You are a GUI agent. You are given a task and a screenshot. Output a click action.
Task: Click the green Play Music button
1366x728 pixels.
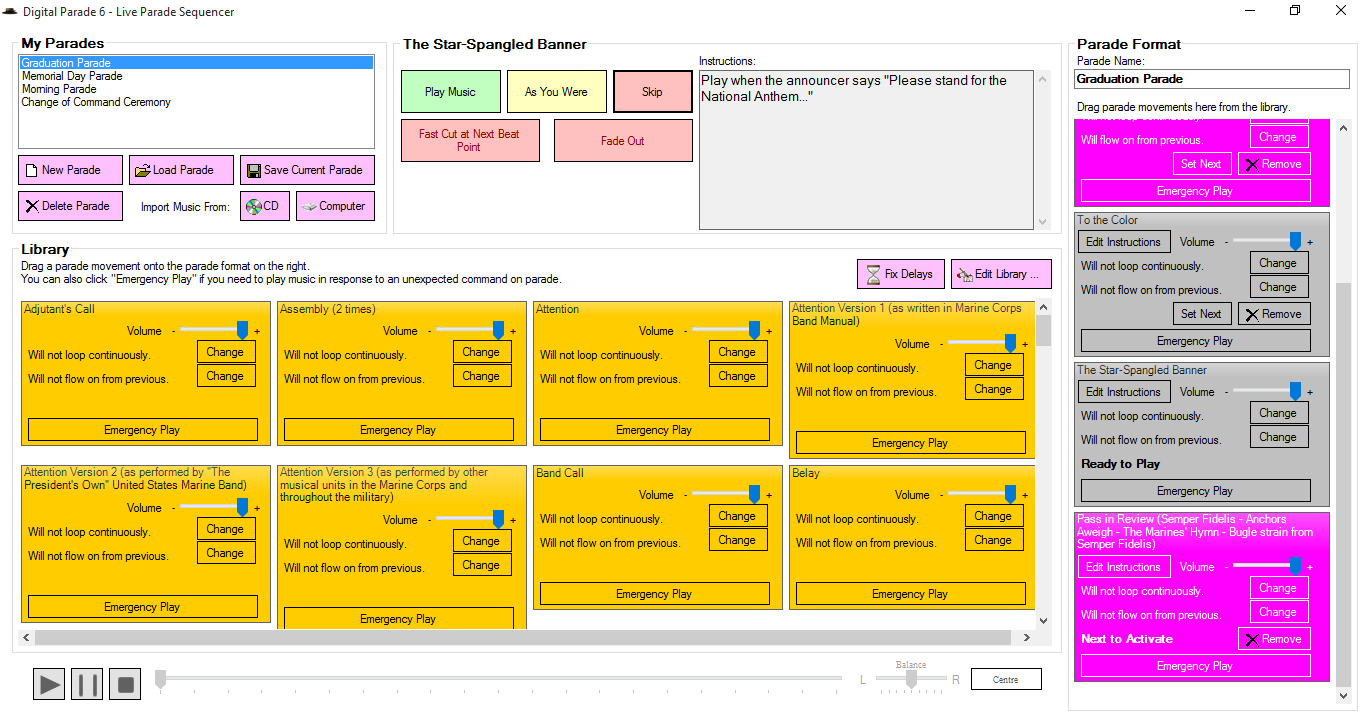[450, 92]
